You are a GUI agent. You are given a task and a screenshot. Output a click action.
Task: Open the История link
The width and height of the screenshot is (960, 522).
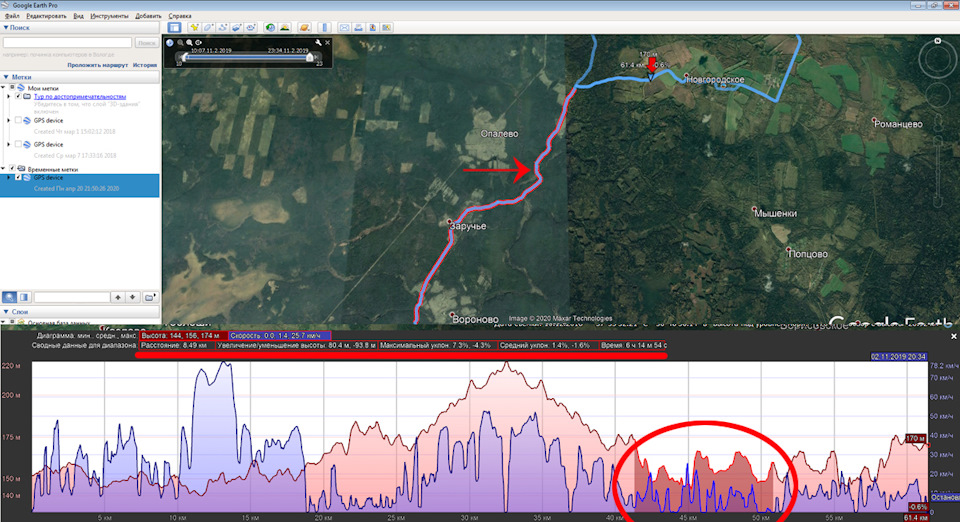coord(145,65)
